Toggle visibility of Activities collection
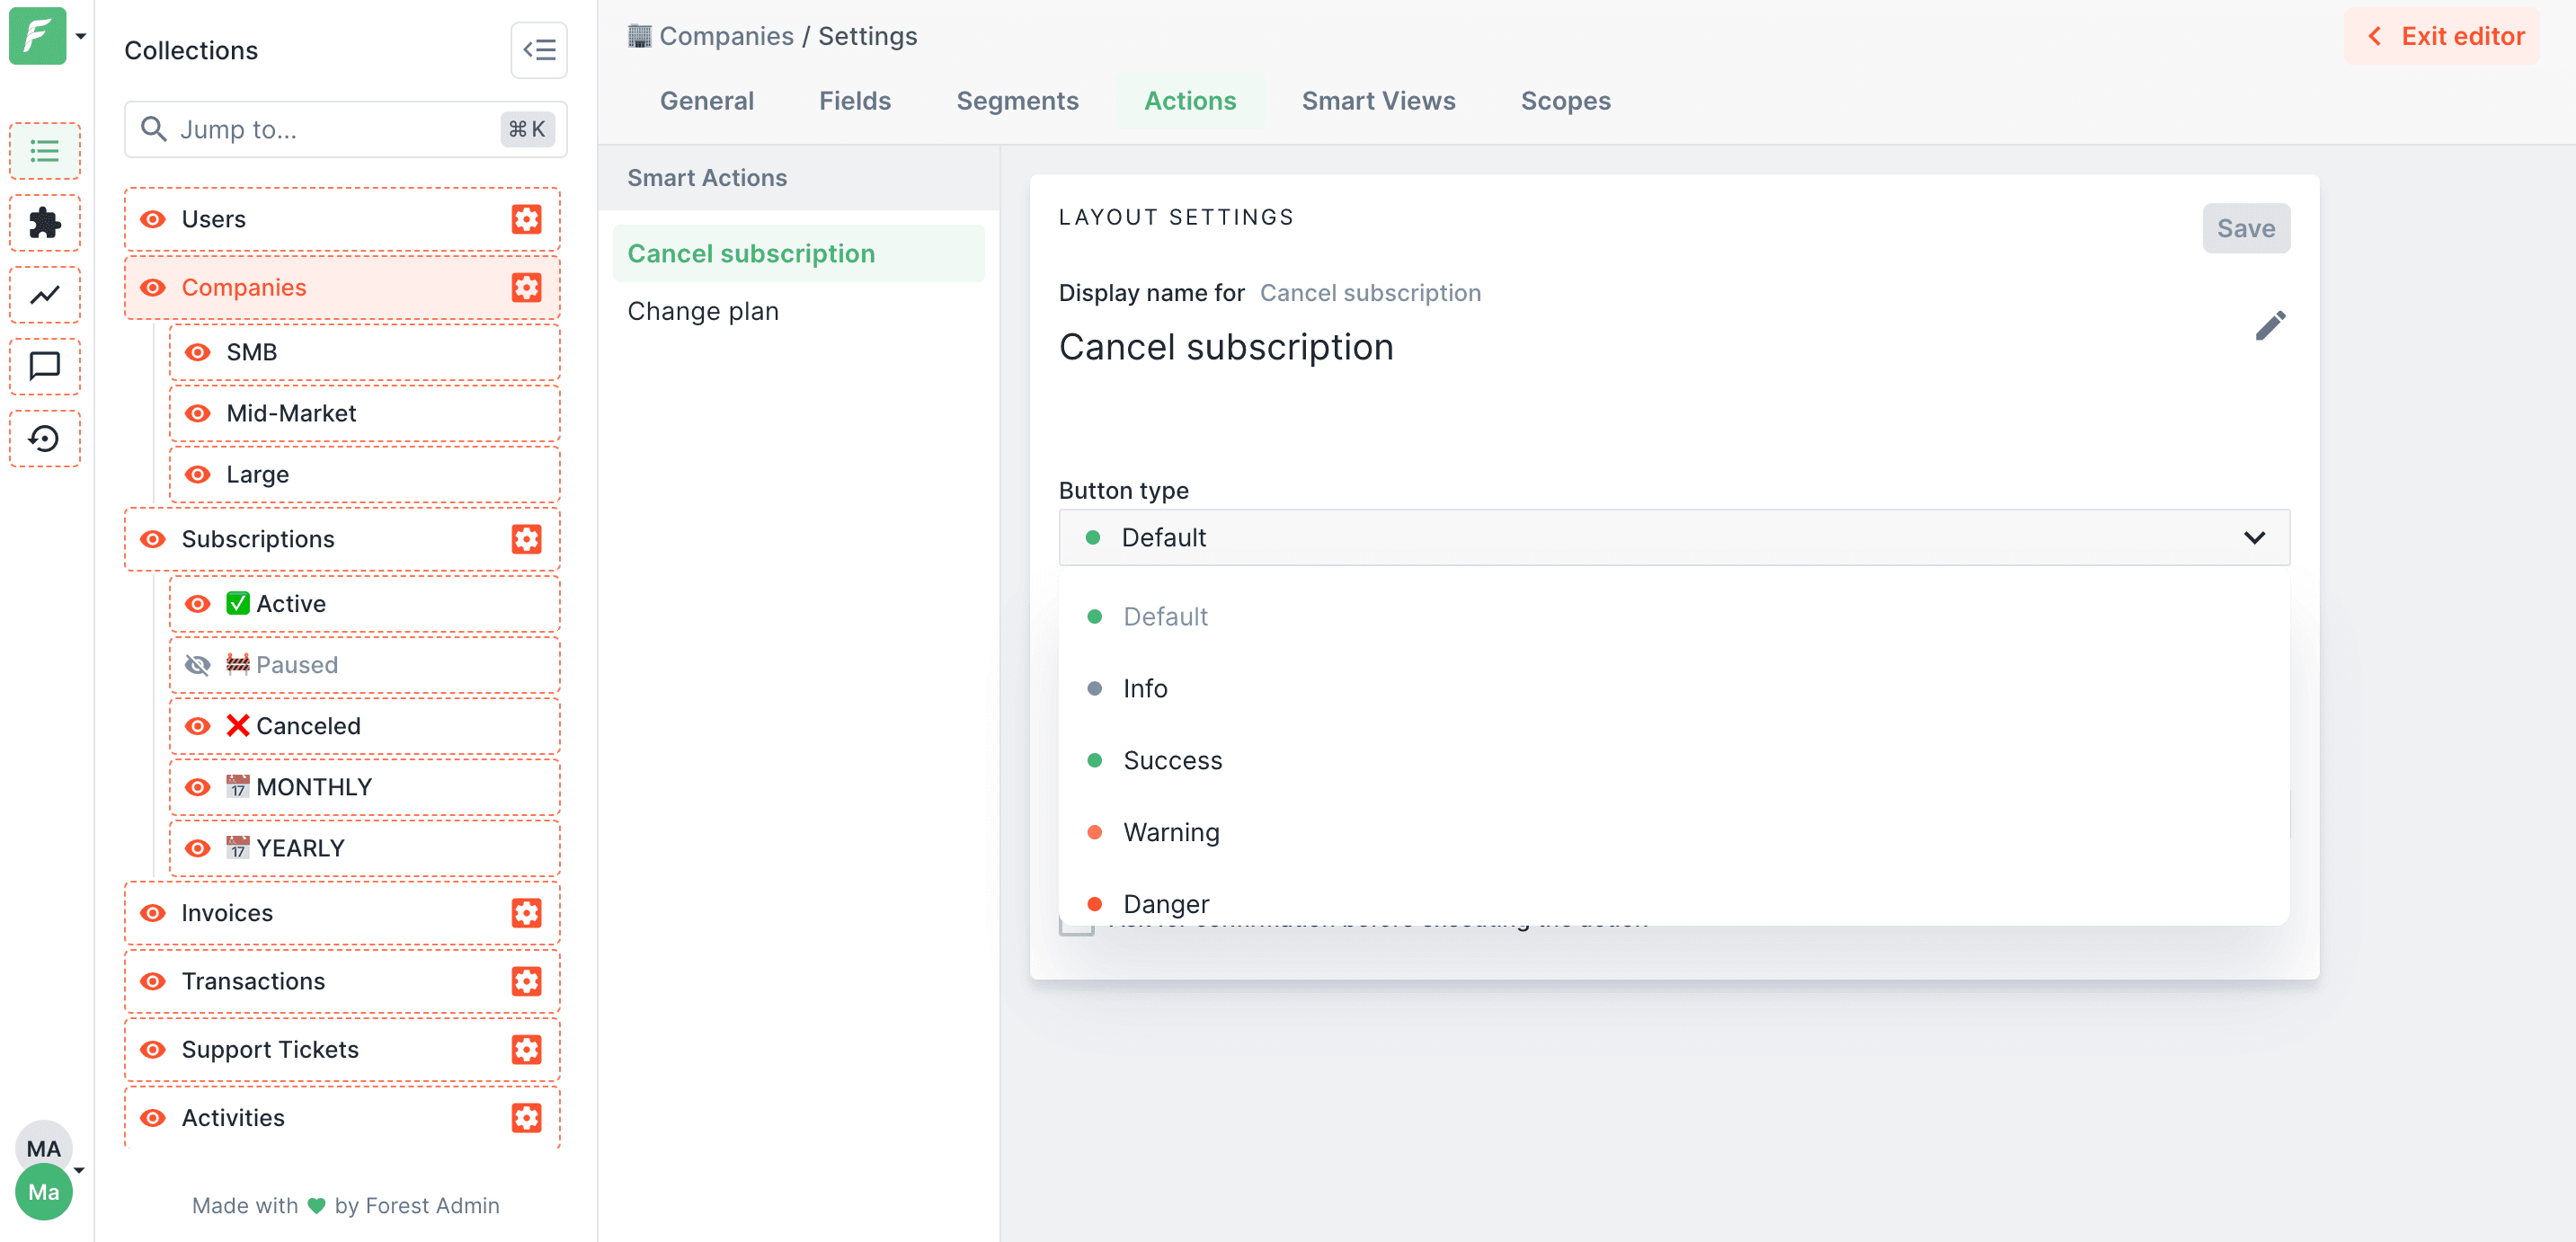2576x1242 pixels. [x=153, y=1118]
